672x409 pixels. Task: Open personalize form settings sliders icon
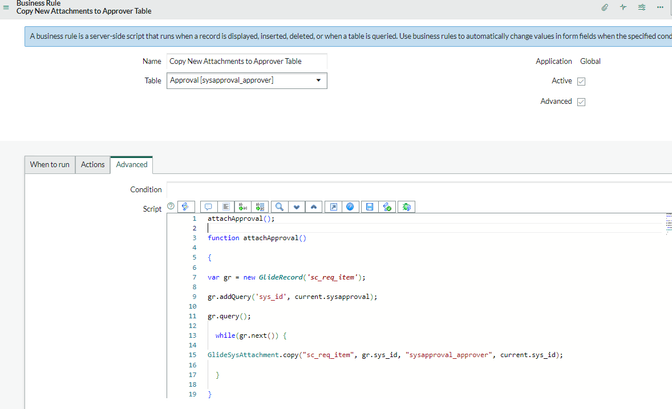click(x=642, y=7)
